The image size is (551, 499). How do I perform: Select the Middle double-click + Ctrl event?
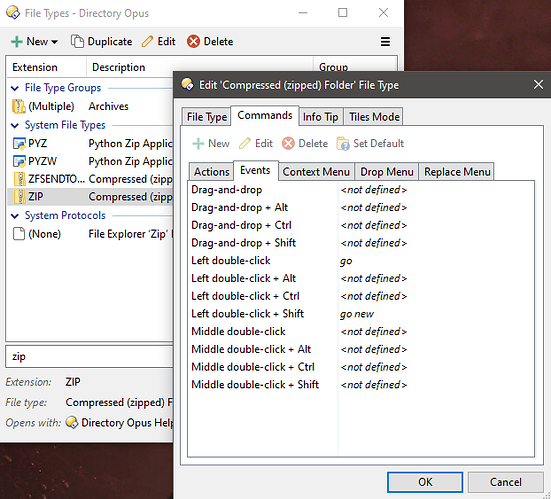[361, 367]
